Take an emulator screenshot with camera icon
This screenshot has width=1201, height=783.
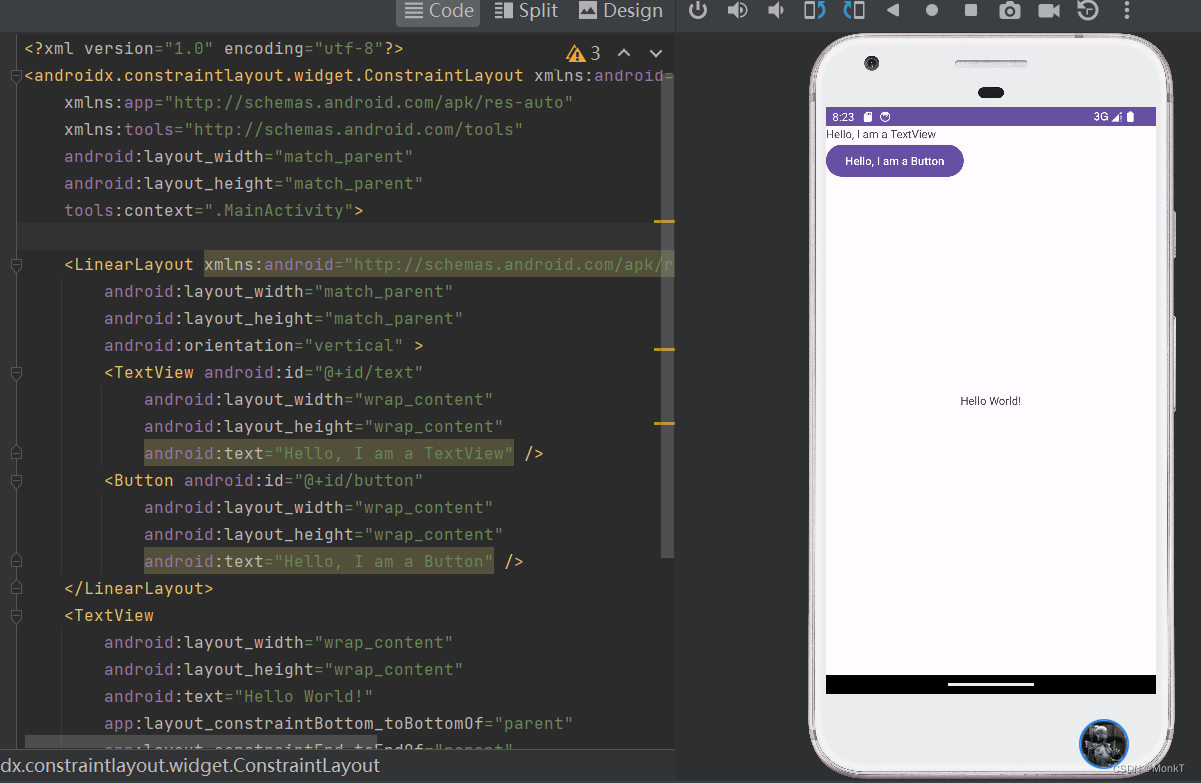click(1010, 11)
